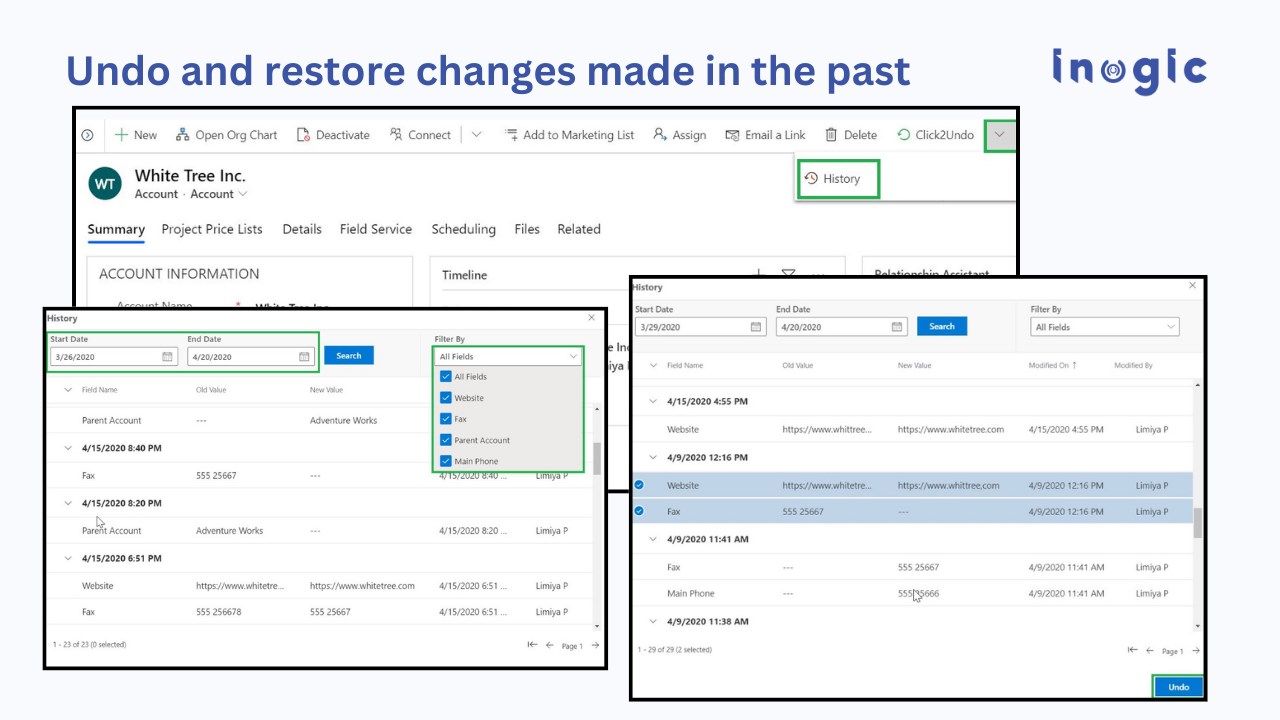Go to next page in left History dialog

pos(595,645)
